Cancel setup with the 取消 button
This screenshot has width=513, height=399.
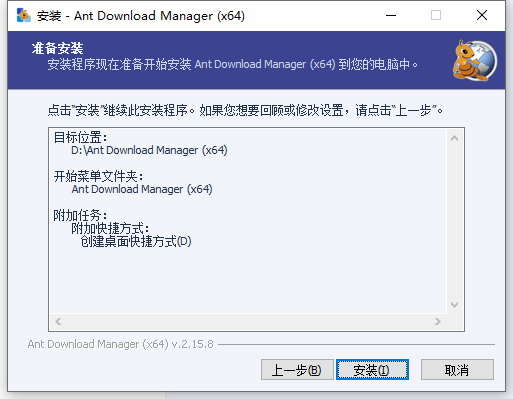tap(457, 369)
